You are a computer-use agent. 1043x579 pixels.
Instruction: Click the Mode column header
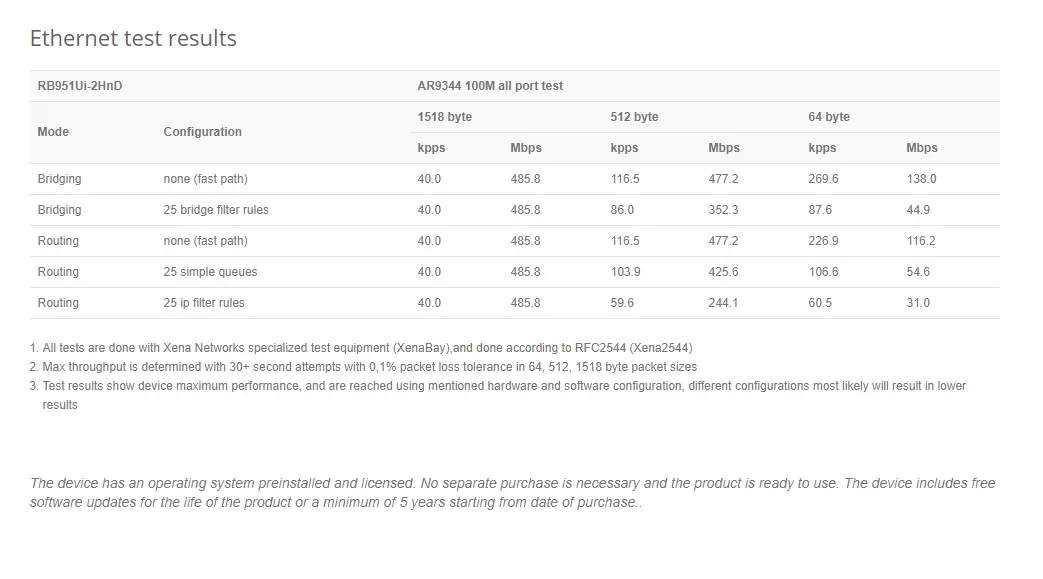tap(53, 132)
